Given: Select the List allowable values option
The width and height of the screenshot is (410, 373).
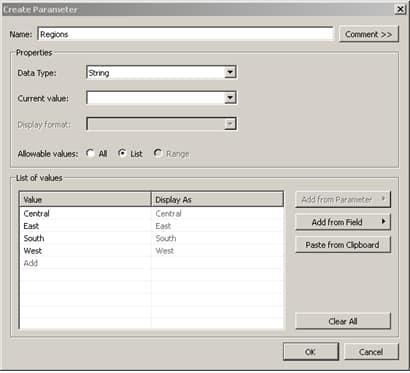Looking at the screenshot, I should tap(130, 154).
